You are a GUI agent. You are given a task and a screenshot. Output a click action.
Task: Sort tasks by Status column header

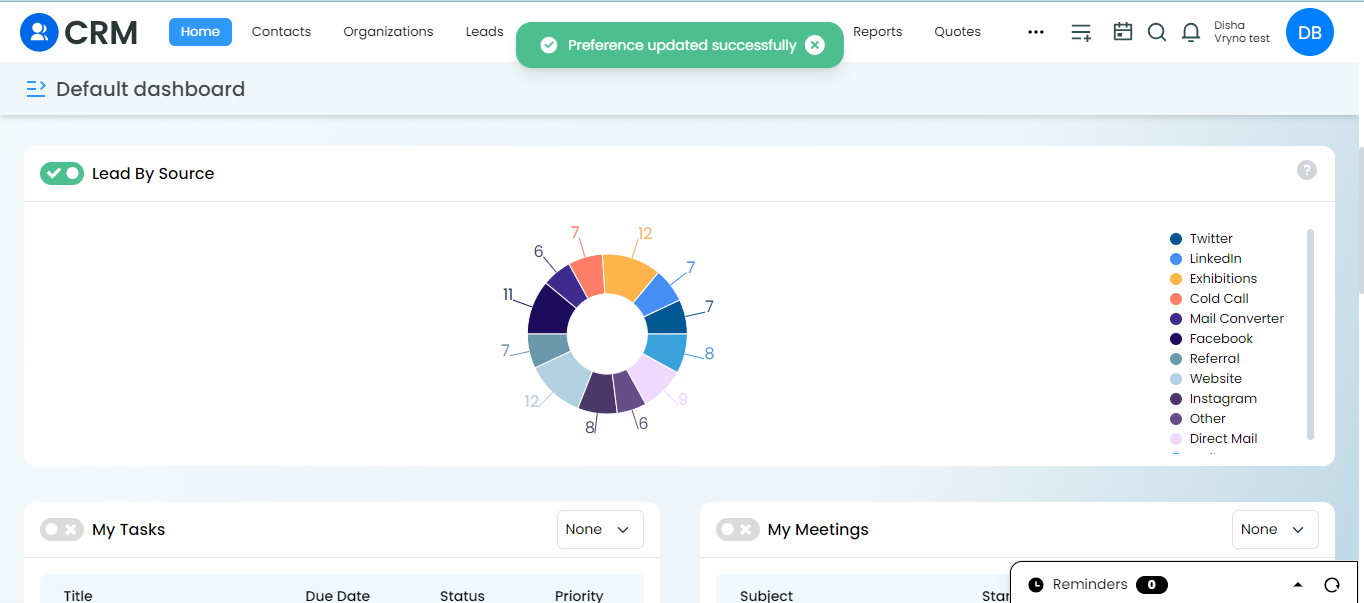(462, 595)
